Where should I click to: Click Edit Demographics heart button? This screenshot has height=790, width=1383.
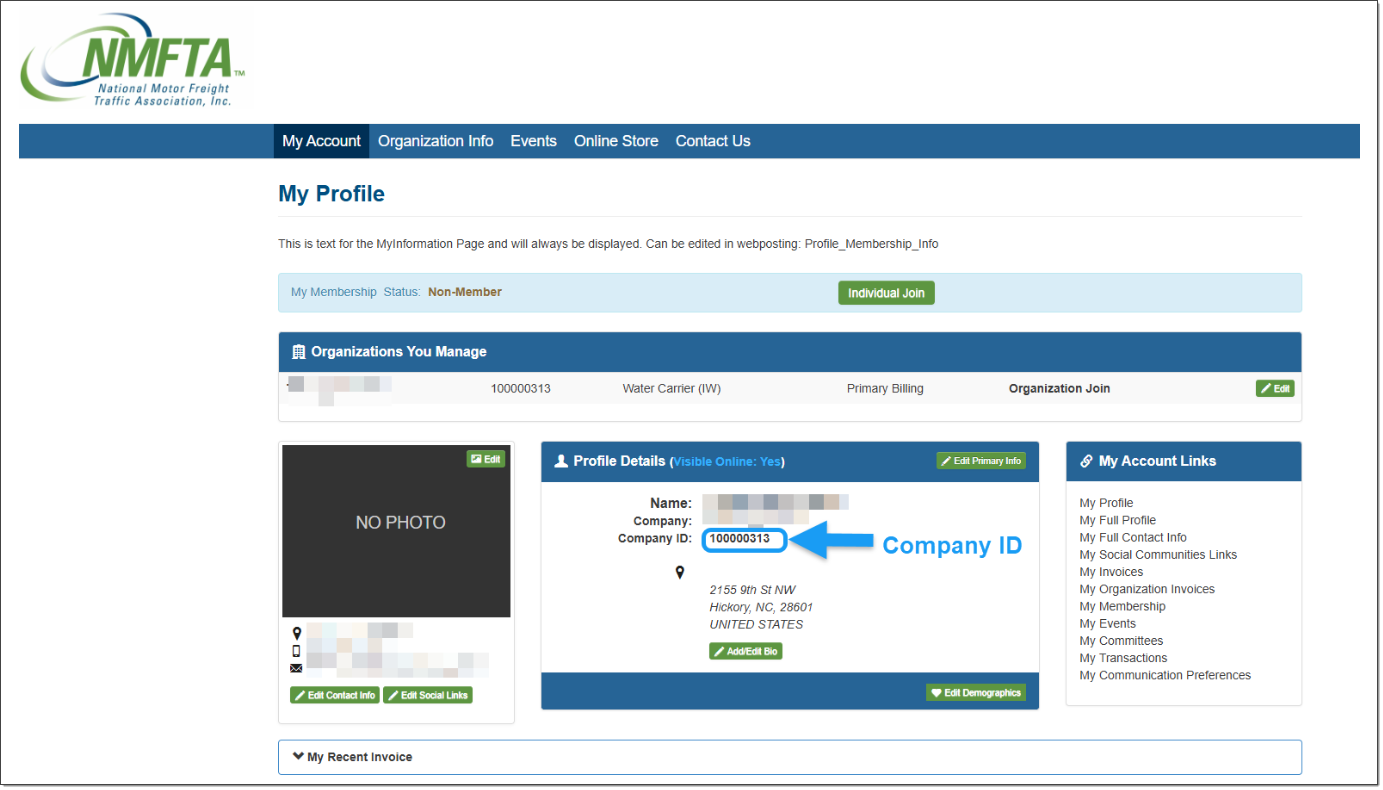[976, 693]
